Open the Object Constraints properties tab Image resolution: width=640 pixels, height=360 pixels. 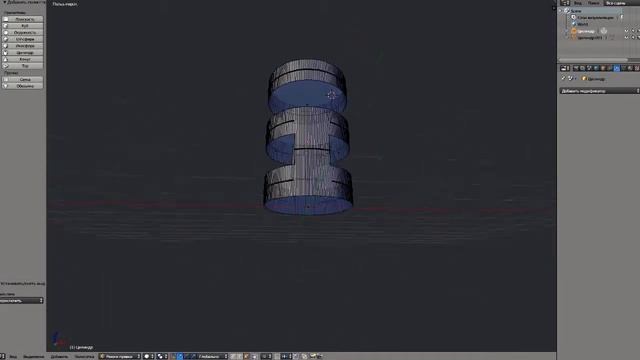pyautogui.click(x=609, y=68)
